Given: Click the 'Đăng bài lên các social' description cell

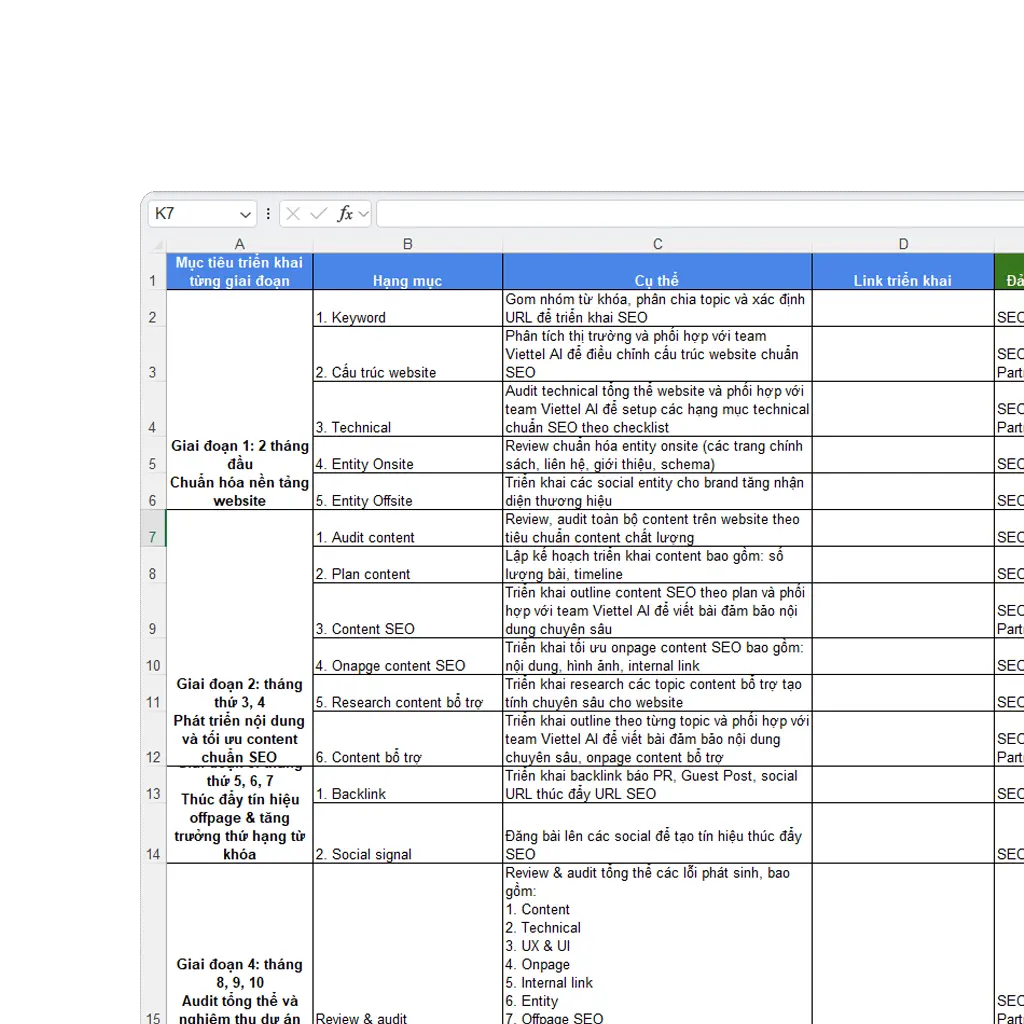Looking at the screenshot, I should pos(658,833).
